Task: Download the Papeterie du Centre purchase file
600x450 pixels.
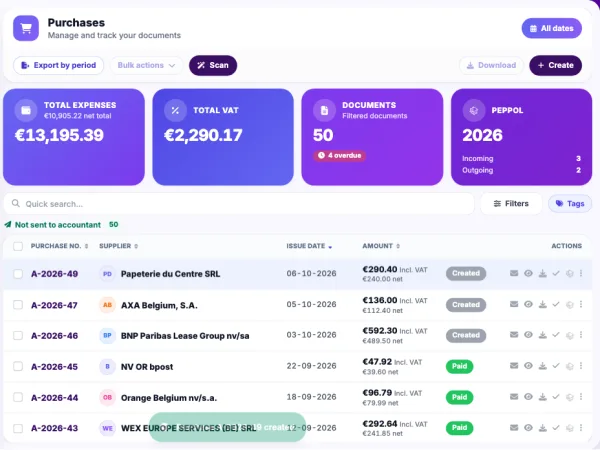Action: coord(543,273)
